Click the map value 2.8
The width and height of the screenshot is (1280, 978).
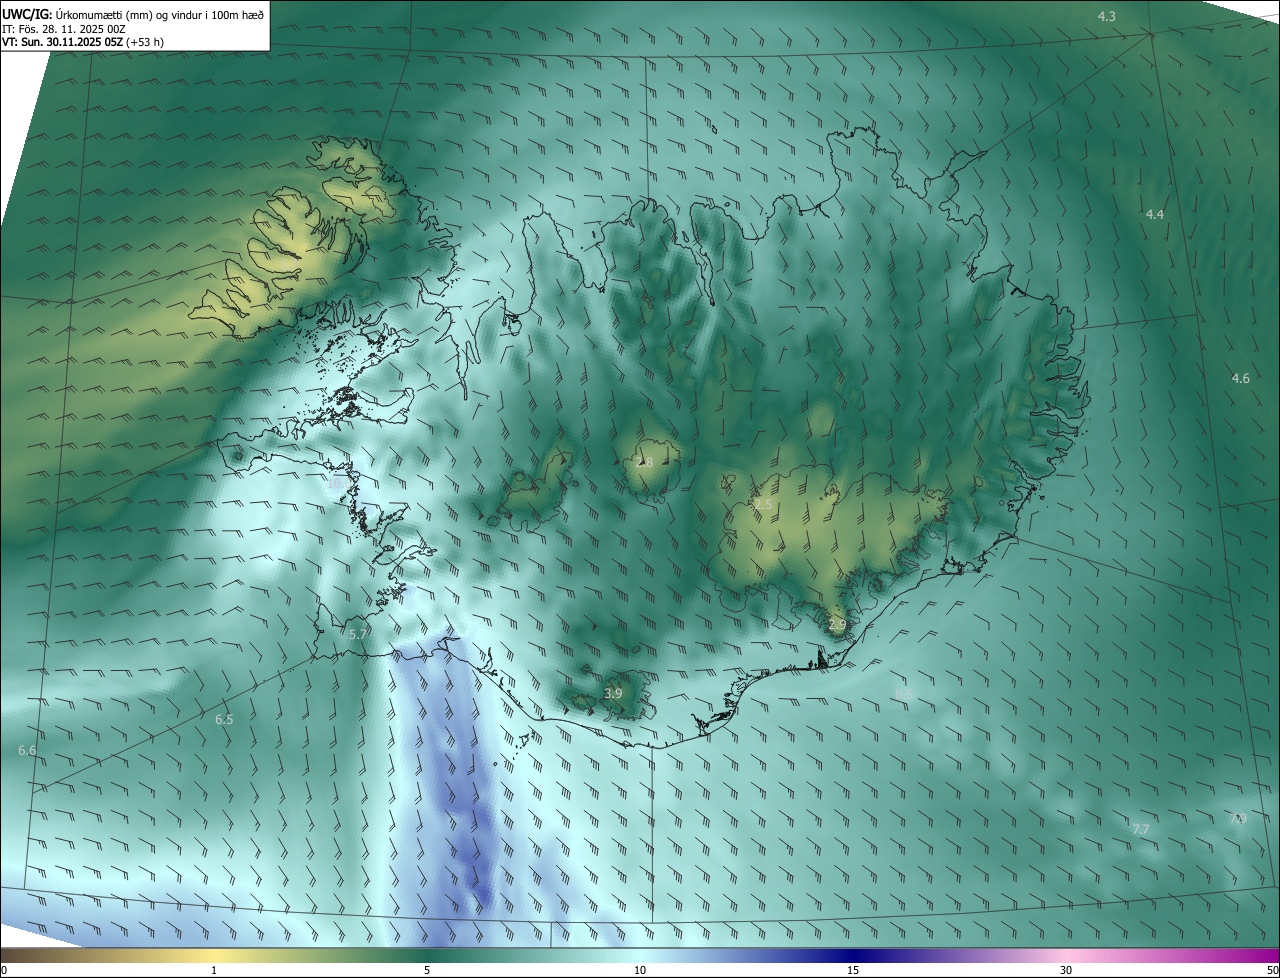pyautogui.click(x=644, y=462)
